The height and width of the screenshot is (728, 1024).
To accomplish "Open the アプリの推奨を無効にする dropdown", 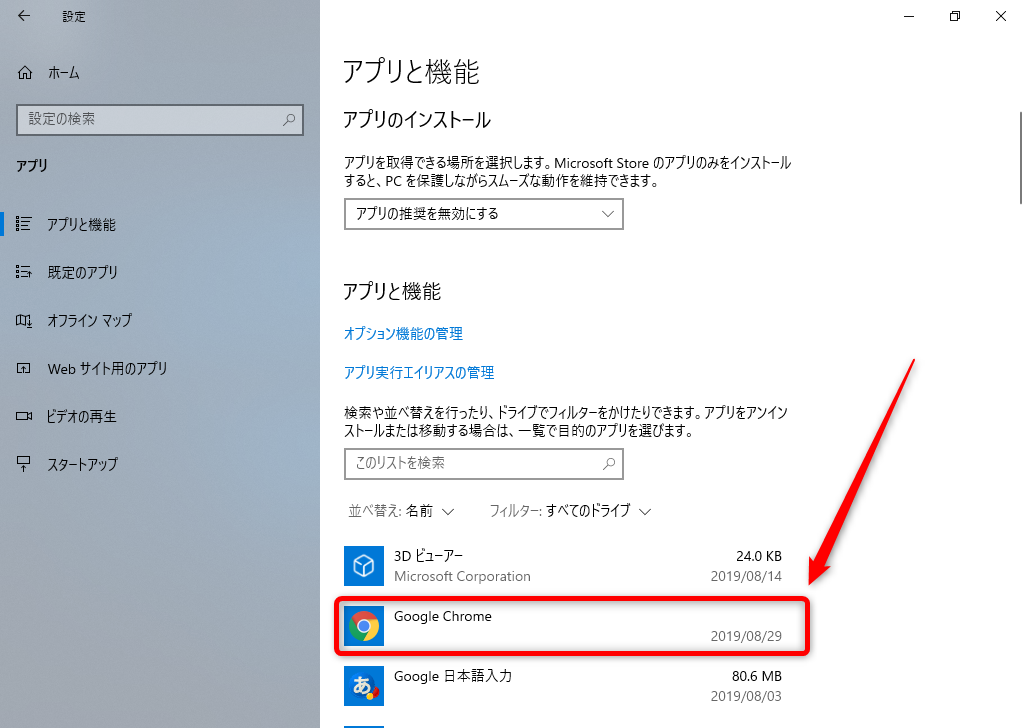I will point(483,214).
